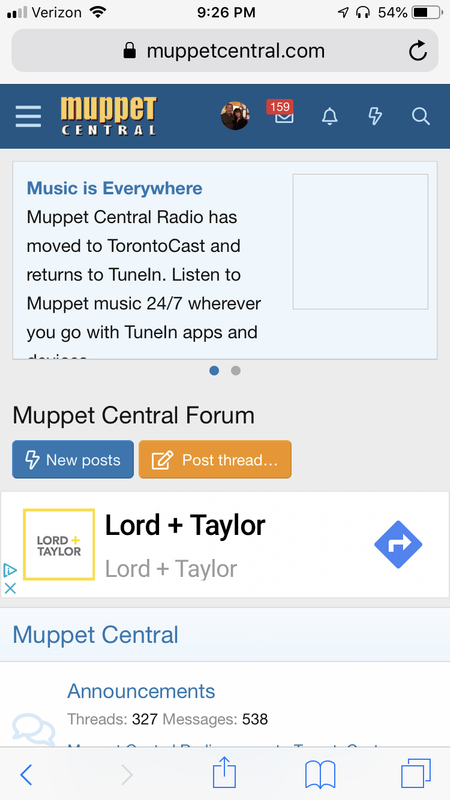Go back to the previous page

coord(26,776)
